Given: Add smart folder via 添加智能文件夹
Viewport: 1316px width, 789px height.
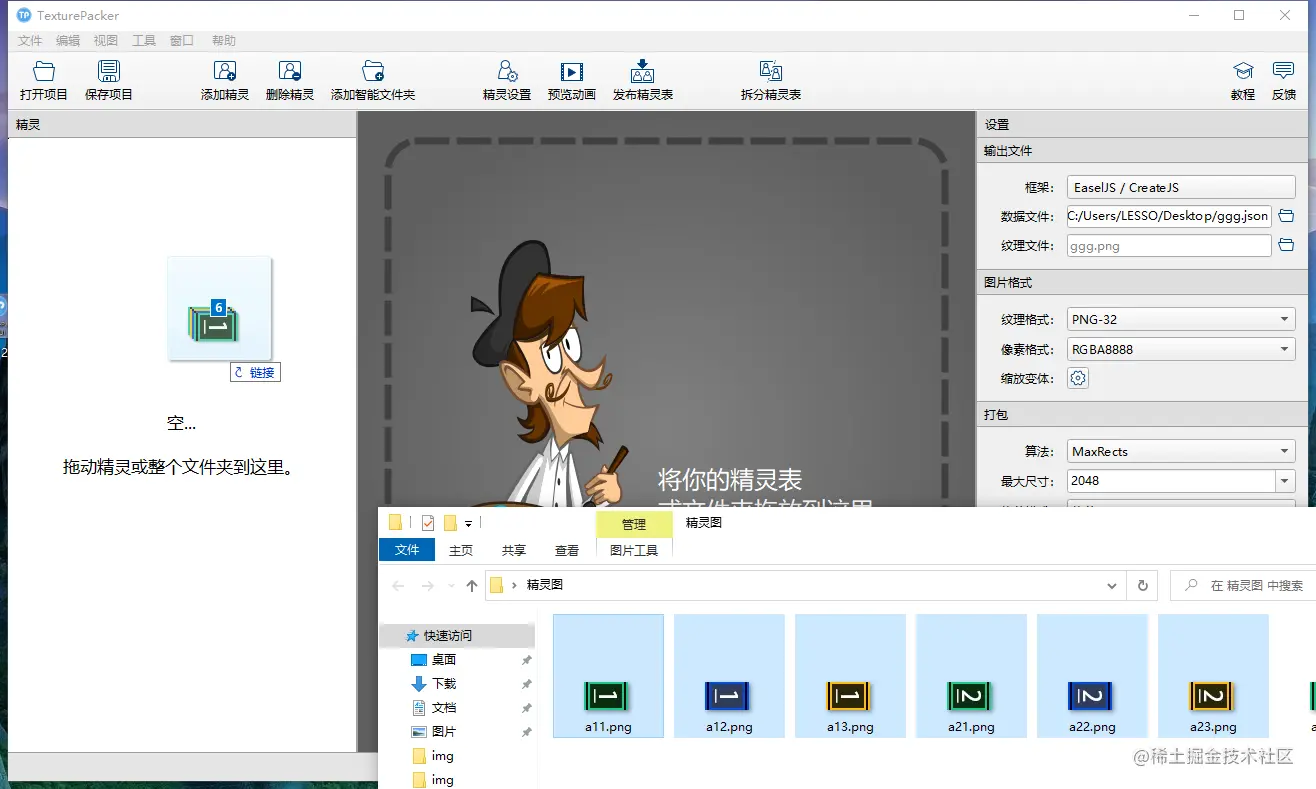Looking at the screenshot, I should [373, 80].
